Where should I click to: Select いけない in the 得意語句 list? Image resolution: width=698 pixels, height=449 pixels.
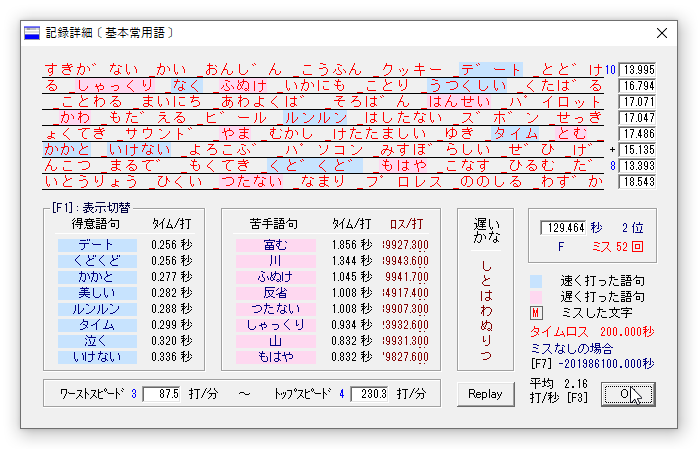pyautogui.click(x=97, y=357)
